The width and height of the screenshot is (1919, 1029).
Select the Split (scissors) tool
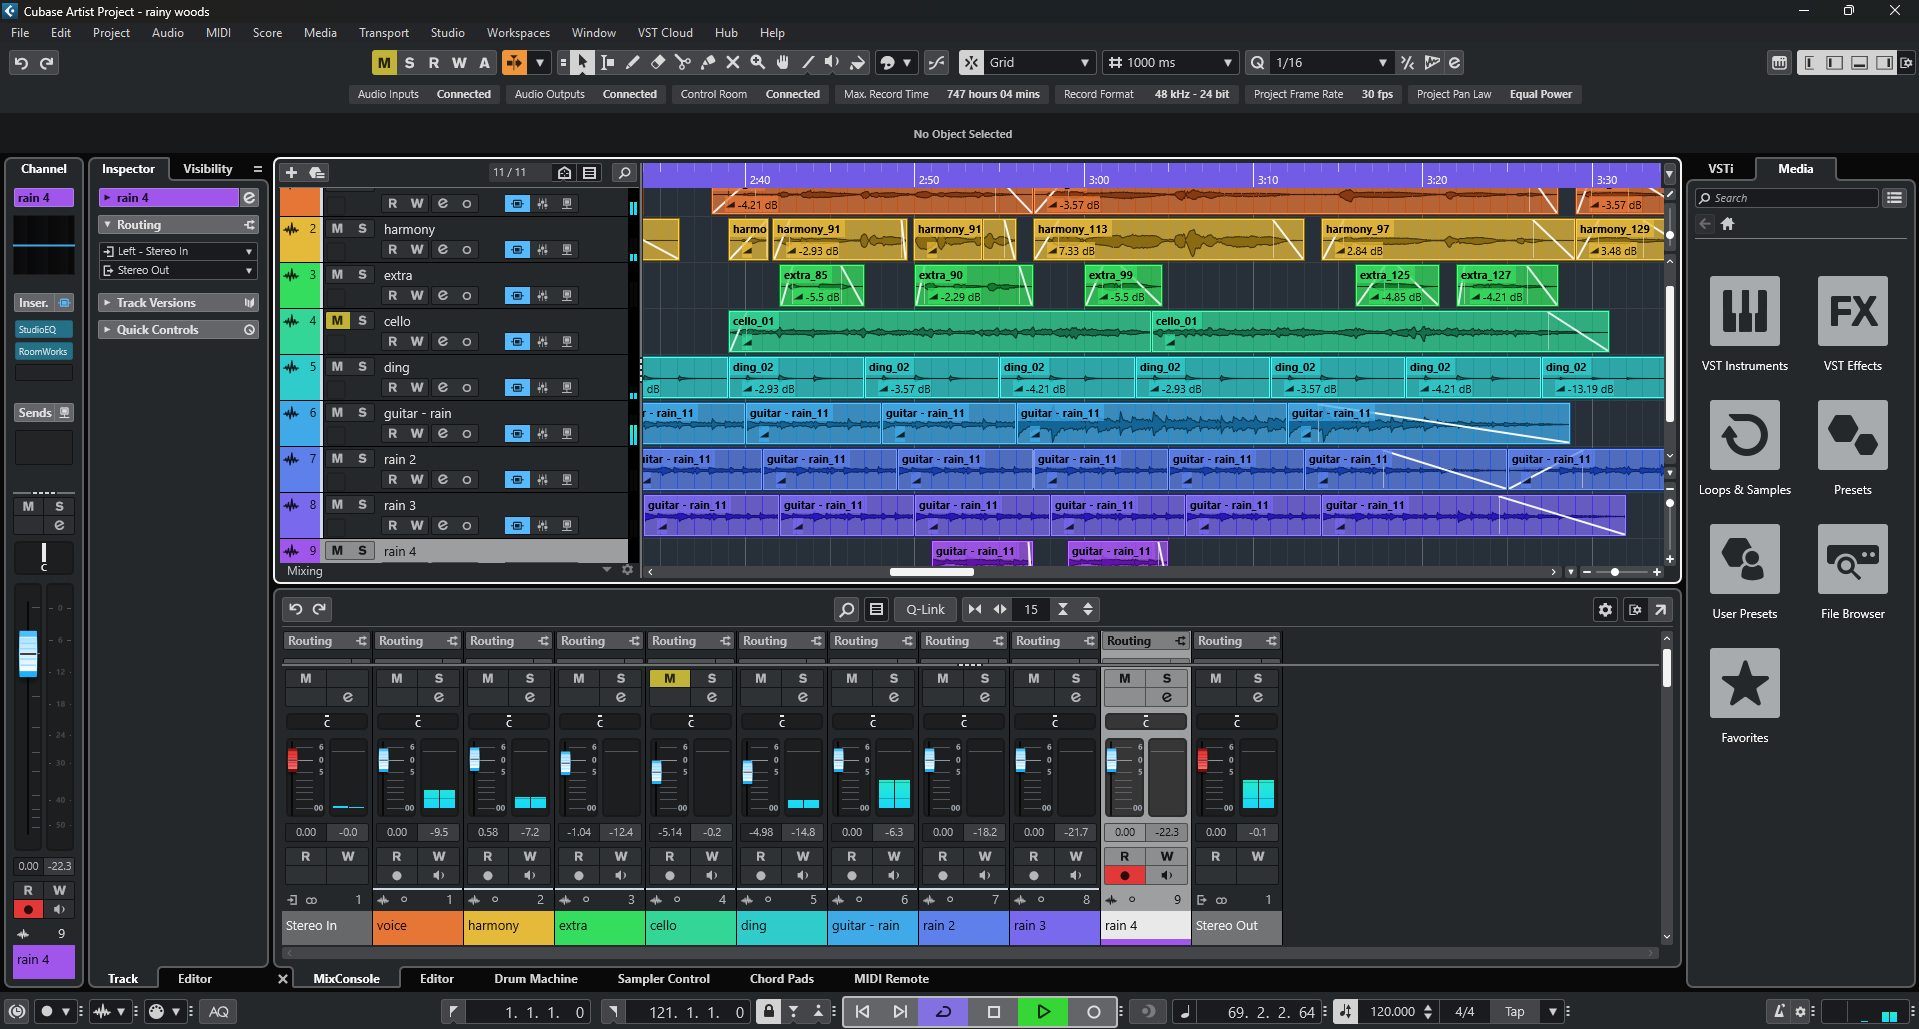[682, 62]
